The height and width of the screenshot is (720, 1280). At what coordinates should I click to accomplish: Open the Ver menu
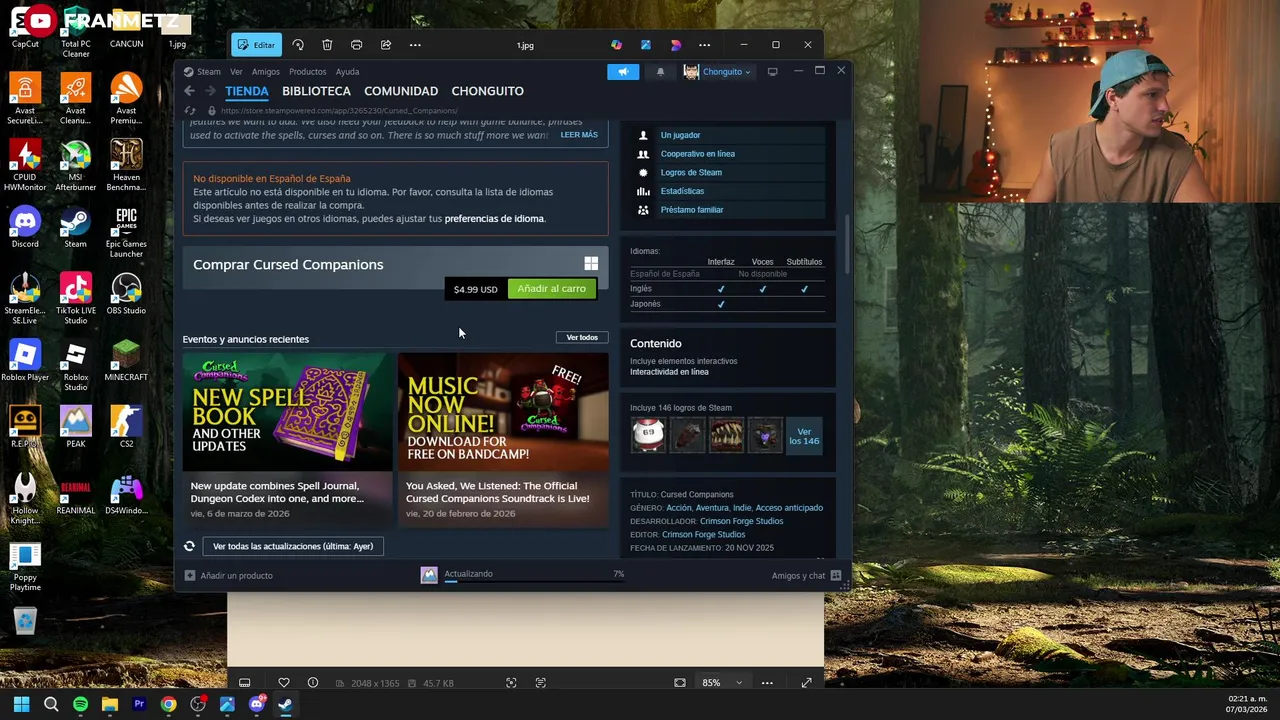pos(236,72)
